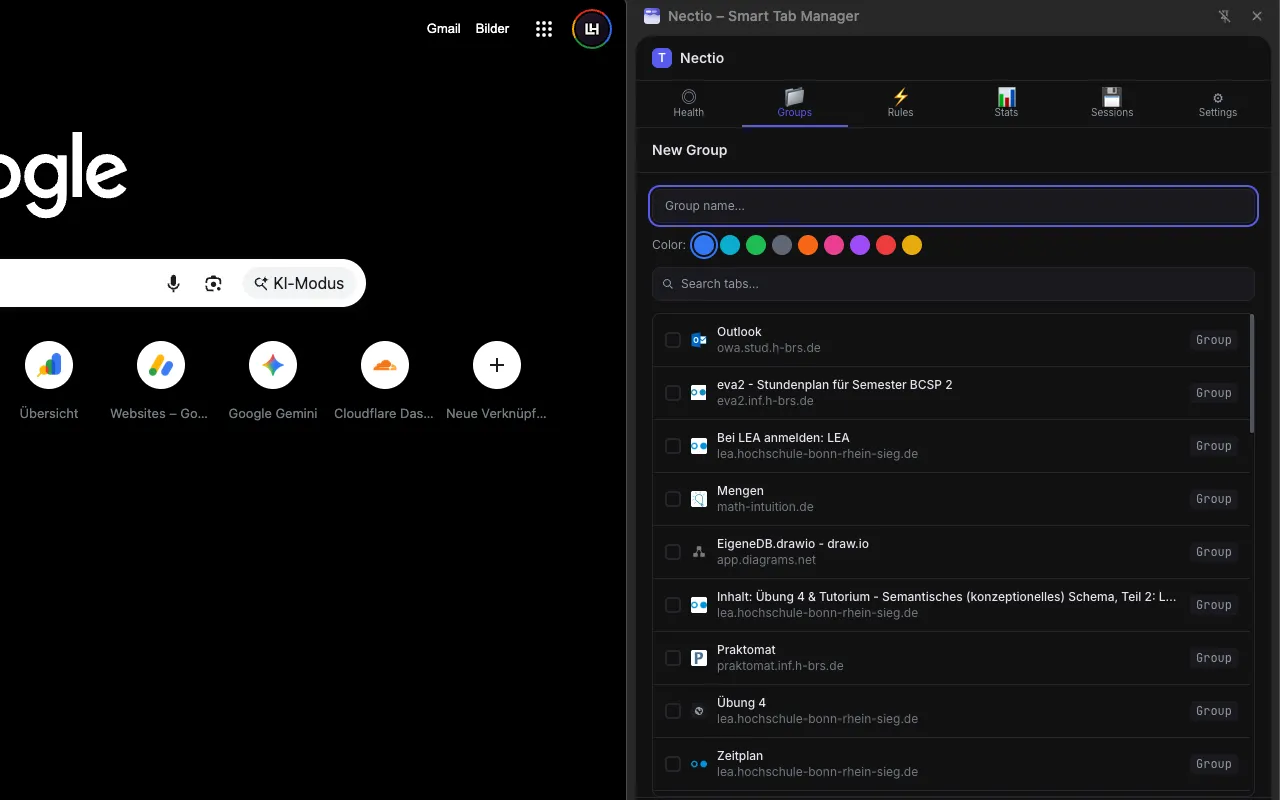This screenshot has height=800, width=1280.
Task: Choose the pink group color
Action: (x=834, y=245)
